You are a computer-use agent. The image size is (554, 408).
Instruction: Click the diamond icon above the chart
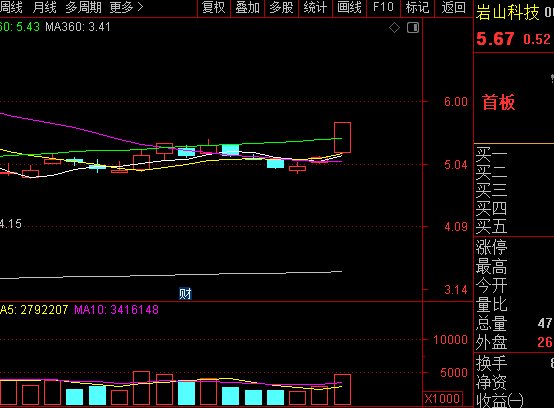click(x=394, y=28)
